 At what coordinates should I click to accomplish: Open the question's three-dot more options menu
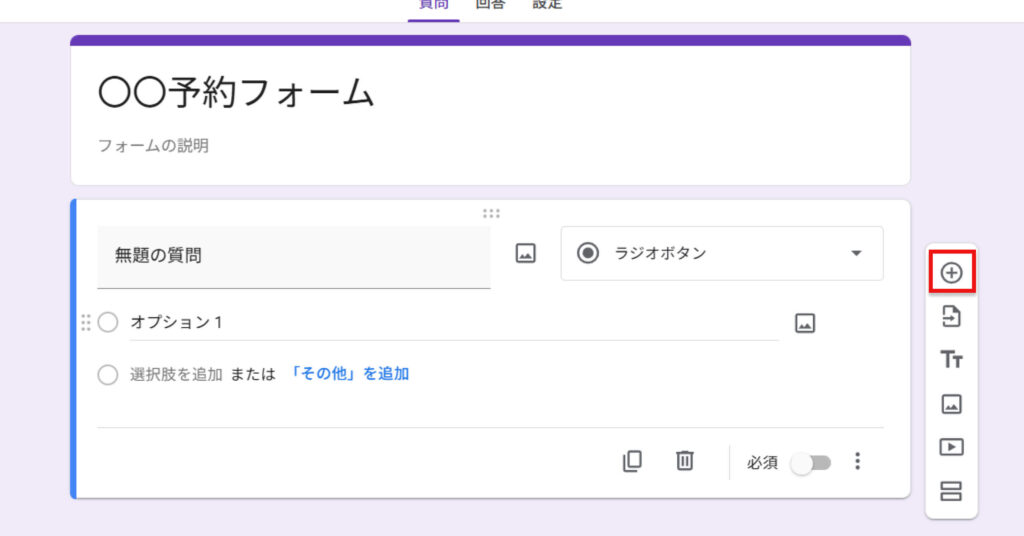857,461
